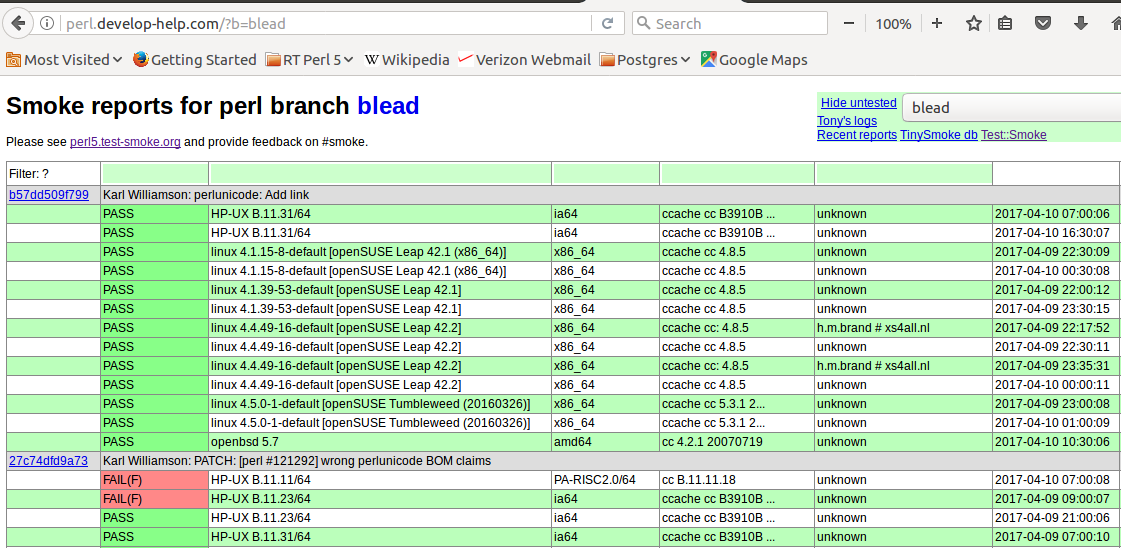Reload the current page
1121x548 pixels.
coord(607,23)
